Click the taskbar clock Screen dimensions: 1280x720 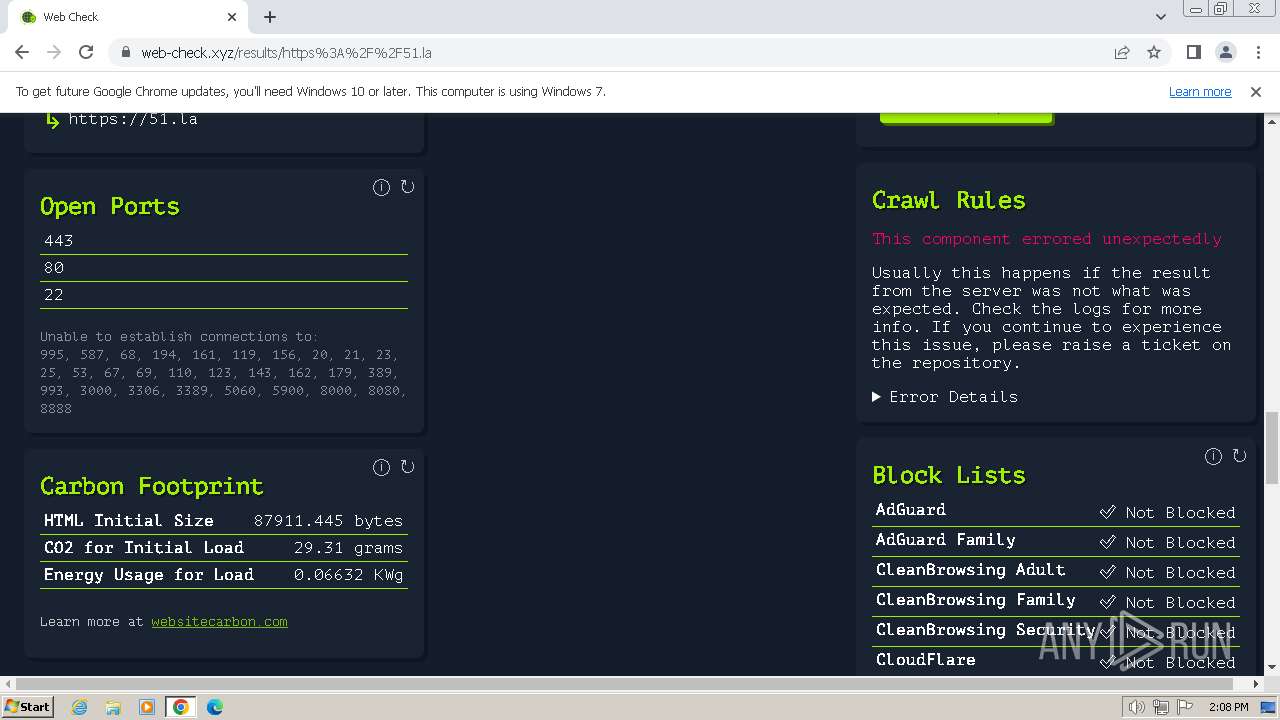click(1228, 707)
